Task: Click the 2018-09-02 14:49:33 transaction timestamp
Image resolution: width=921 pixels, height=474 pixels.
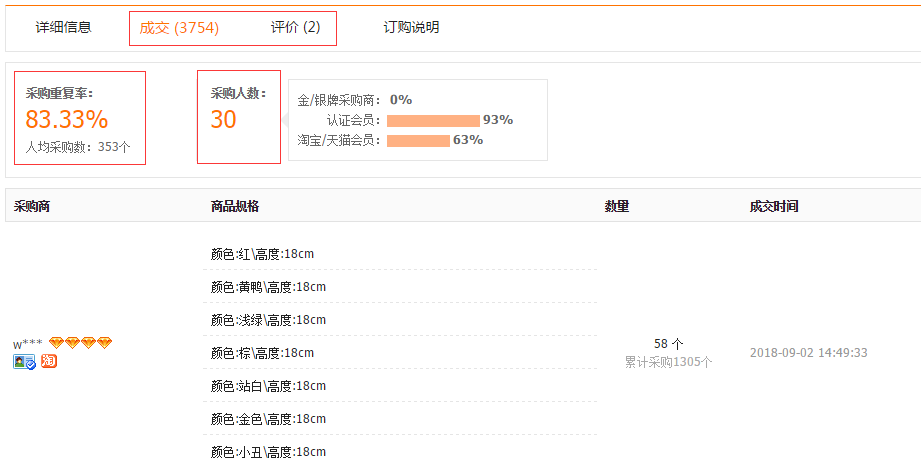Action: (x=810, y=353)
